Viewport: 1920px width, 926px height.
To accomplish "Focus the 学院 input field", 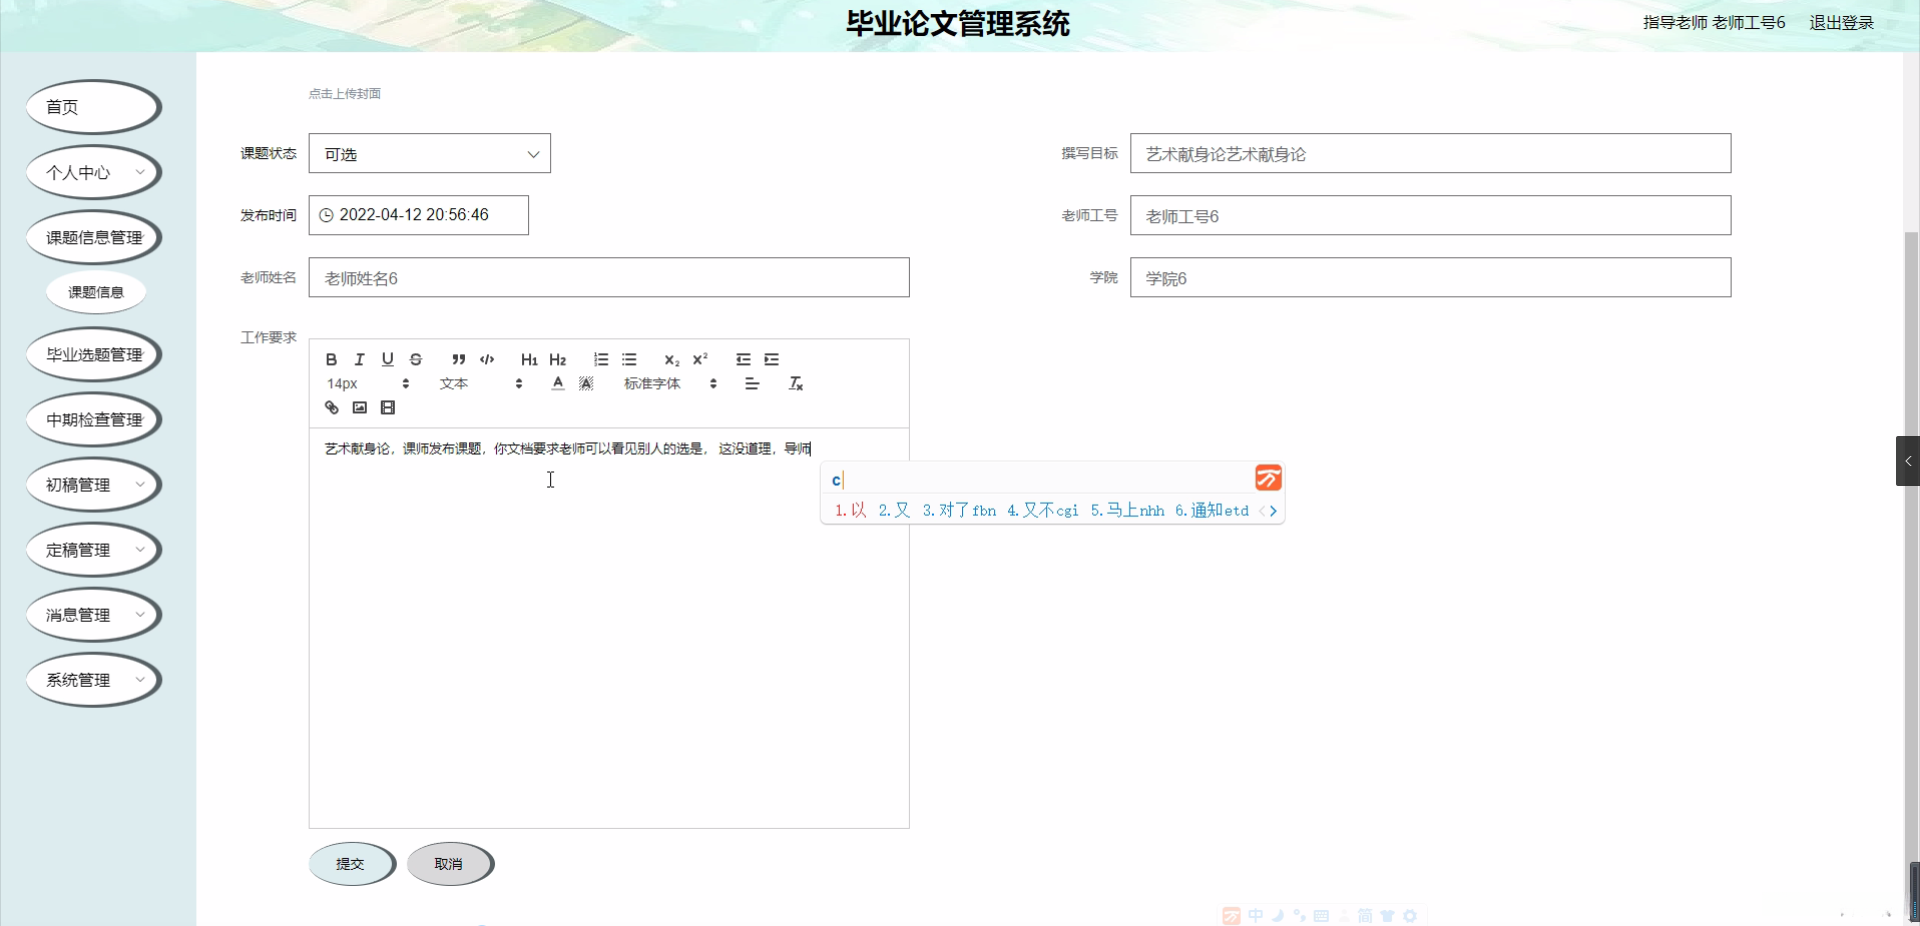I will [1430, 278].
